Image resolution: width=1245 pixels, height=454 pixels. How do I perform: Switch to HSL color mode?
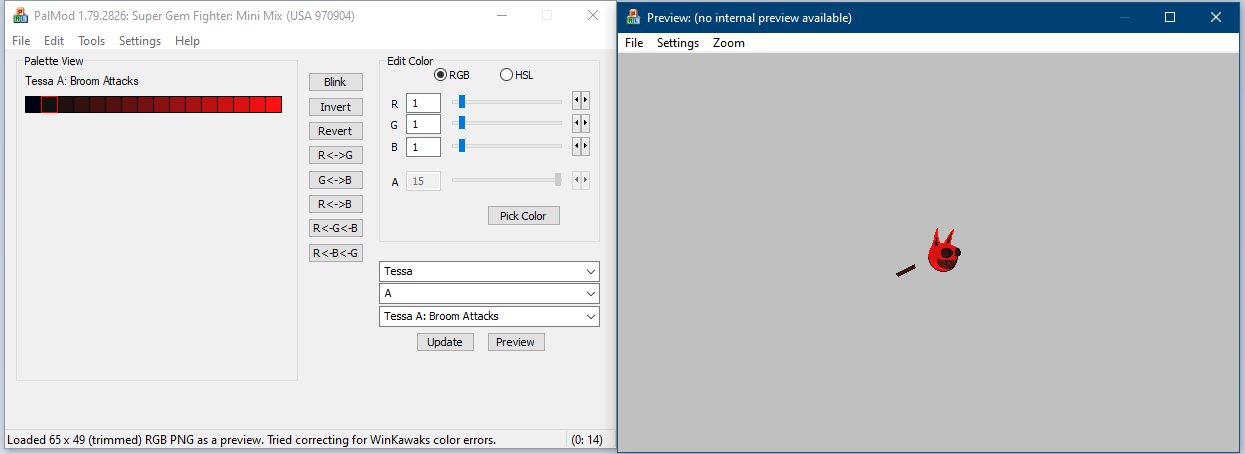506,75
